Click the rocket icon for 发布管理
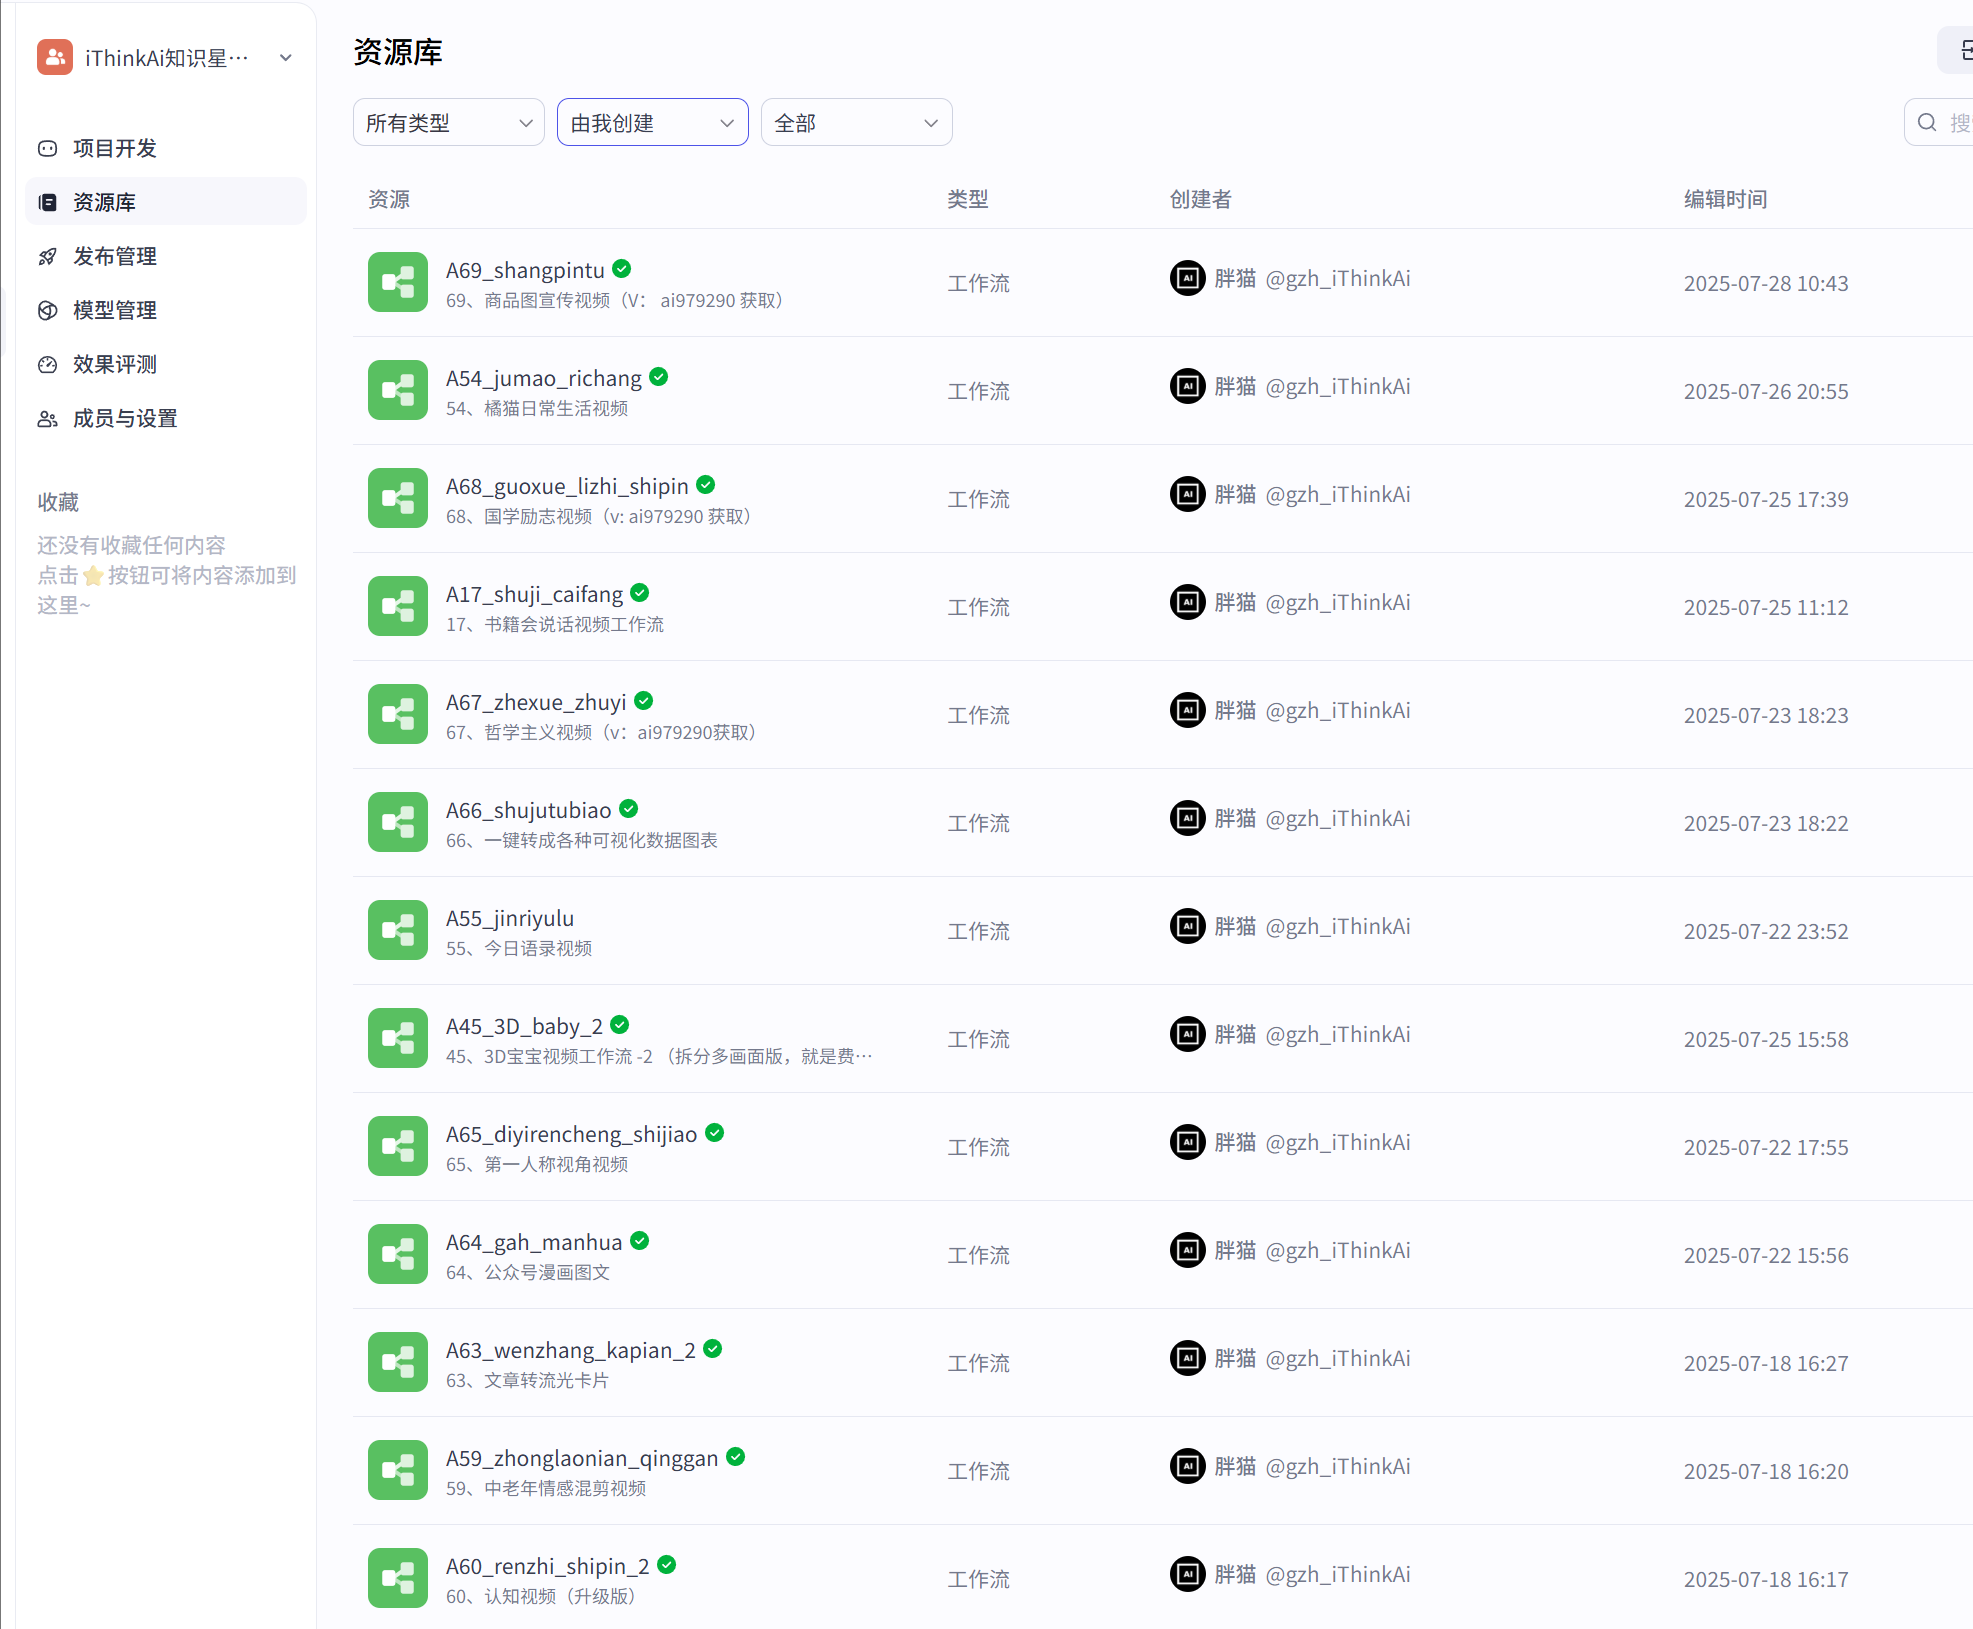 [47, 256]
